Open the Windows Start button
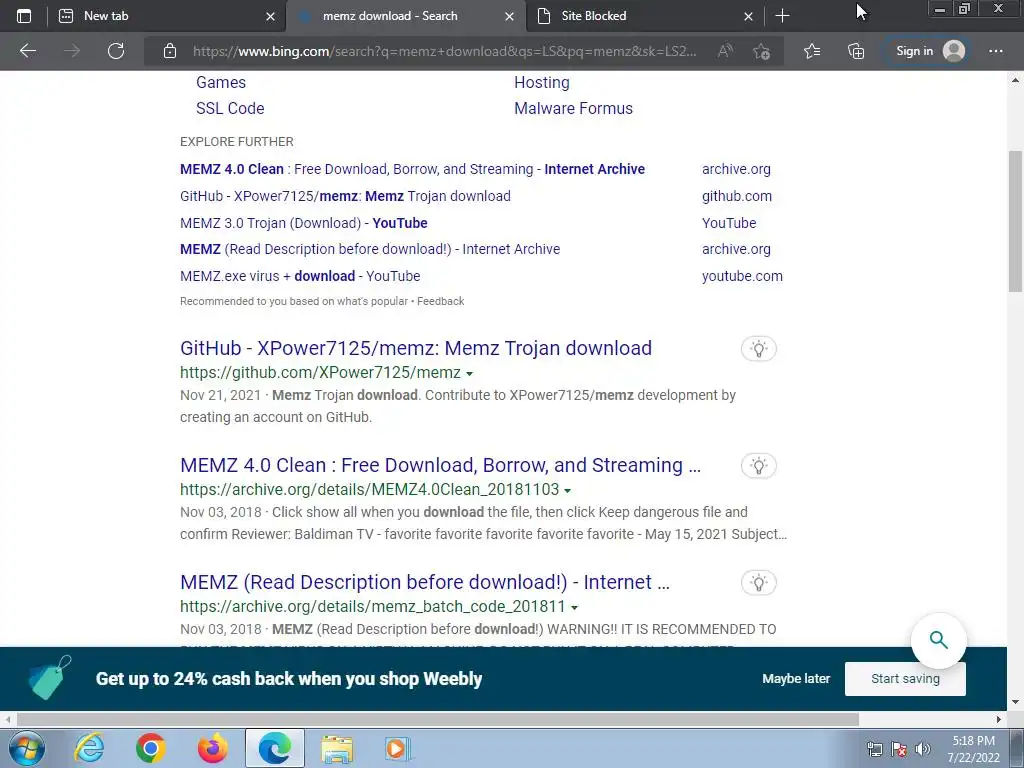1024x768 pixels. pyautogui.click(x=25, y=748)
